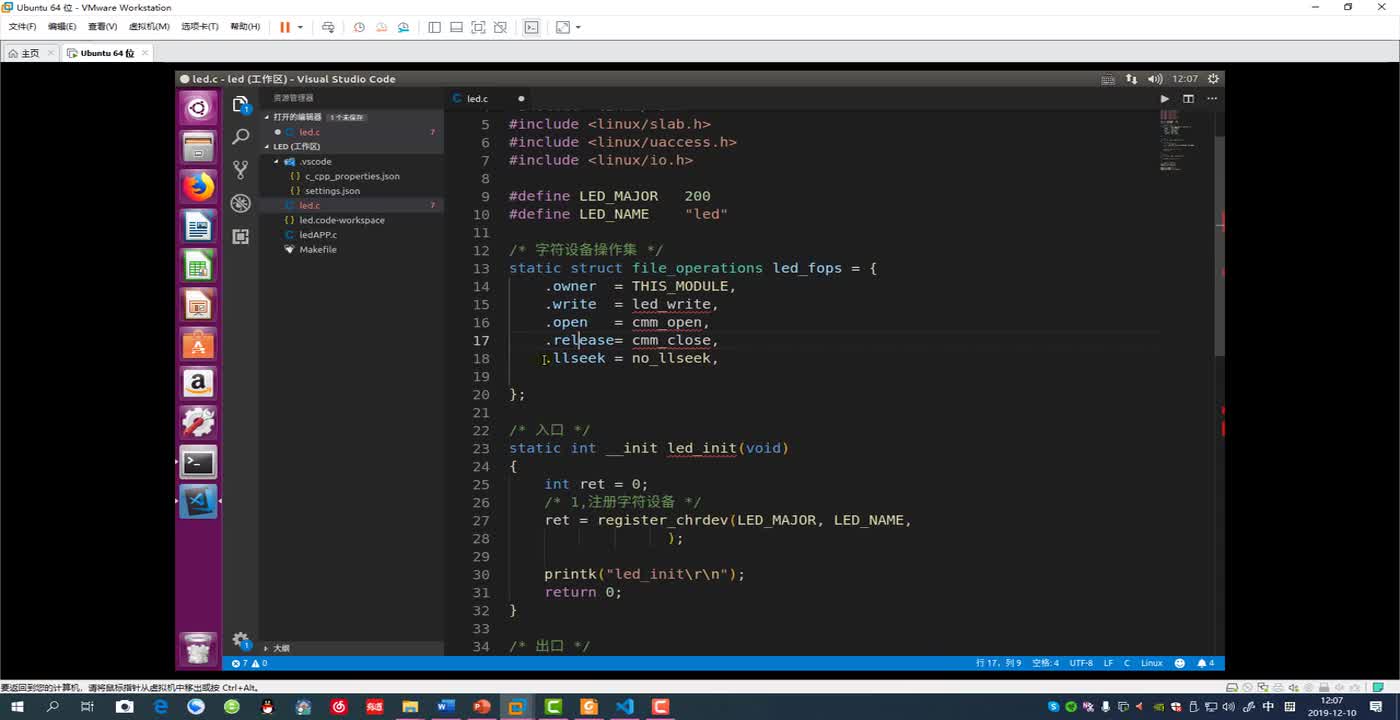Open 帮助(H) menu in VMware

coord(245,27)
